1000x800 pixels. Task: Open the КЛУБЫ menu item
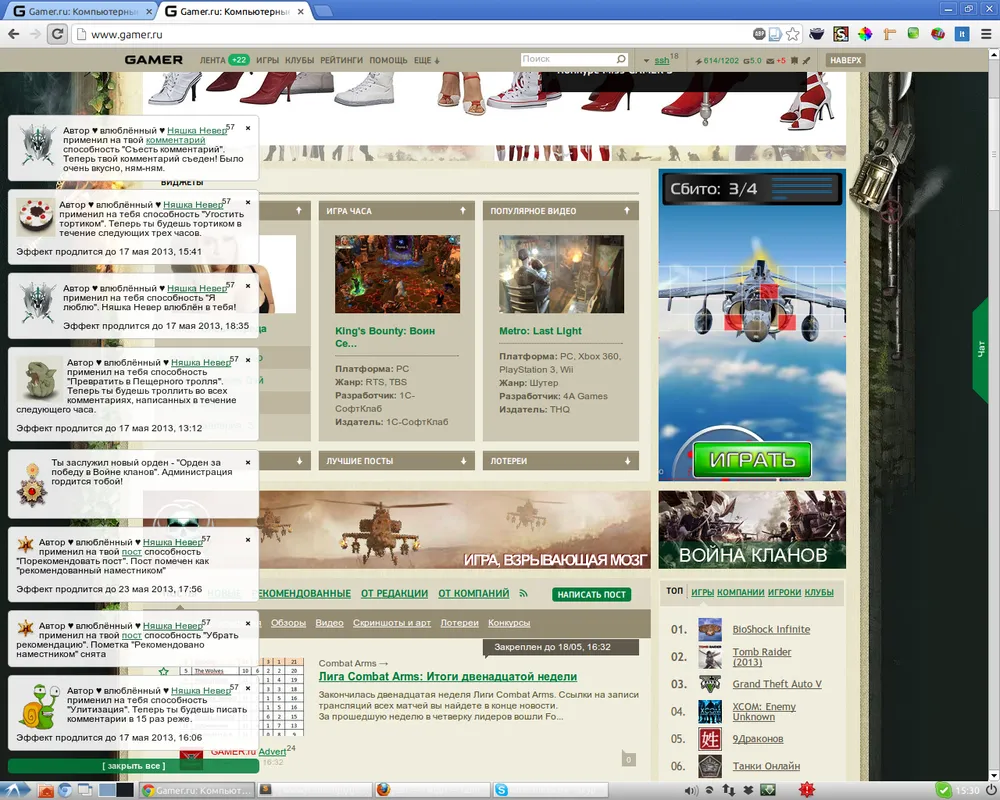[x=299, y=61]
